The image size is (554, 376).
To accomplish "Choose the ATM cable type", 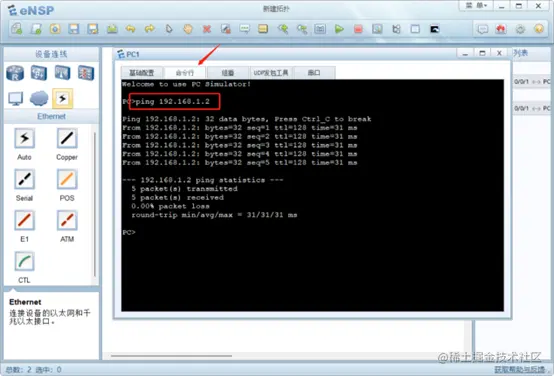I will (67, 220).
